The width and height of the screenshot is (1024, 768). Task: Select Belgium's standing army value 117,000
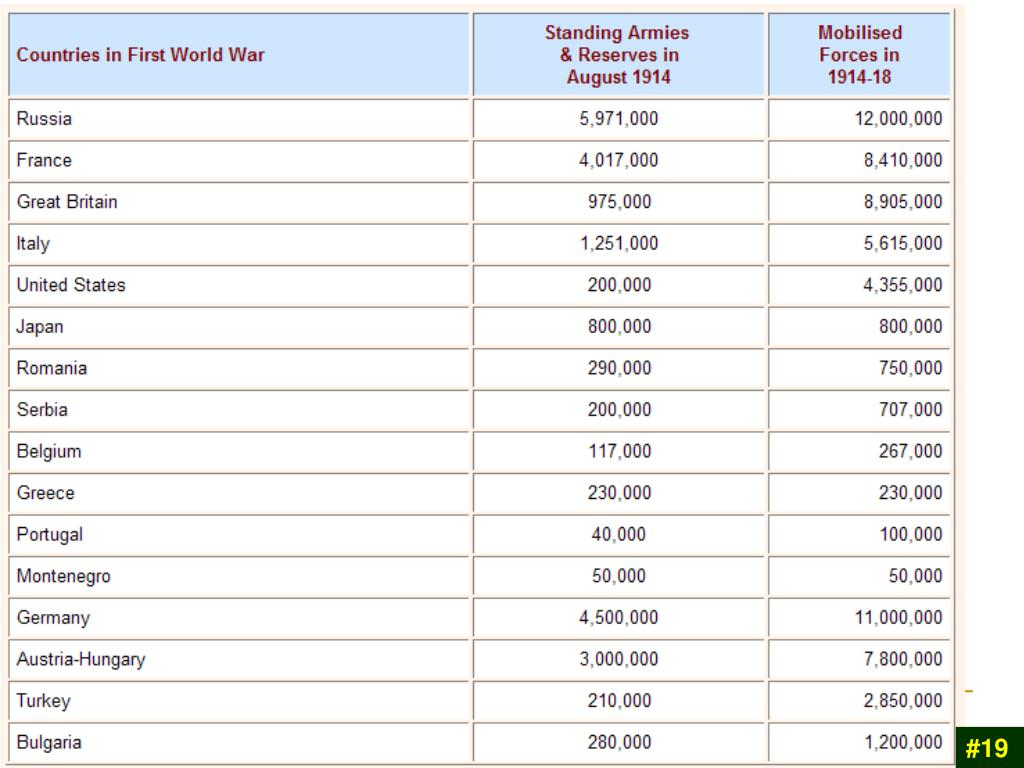(x=619, y=451)
